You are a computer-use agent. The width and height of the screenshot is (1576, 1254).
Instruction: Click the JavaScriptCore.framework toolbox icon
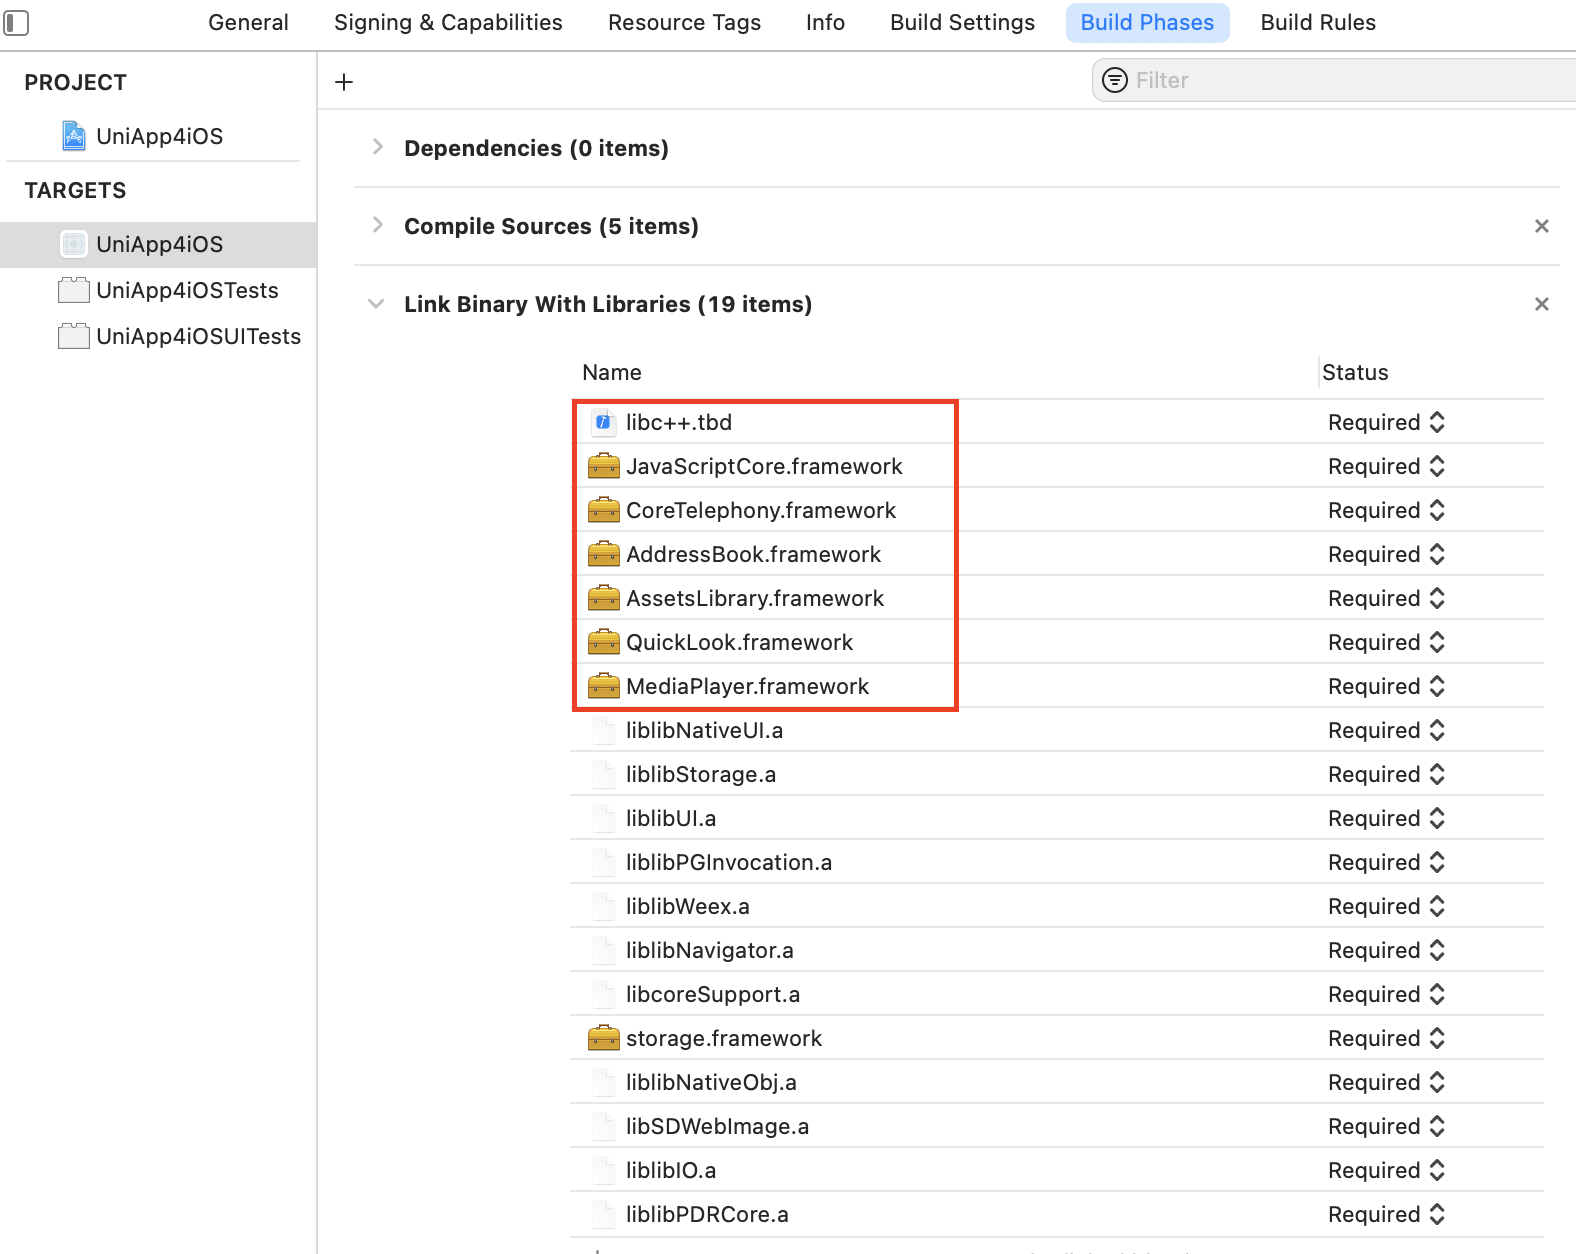coord(604,466)
